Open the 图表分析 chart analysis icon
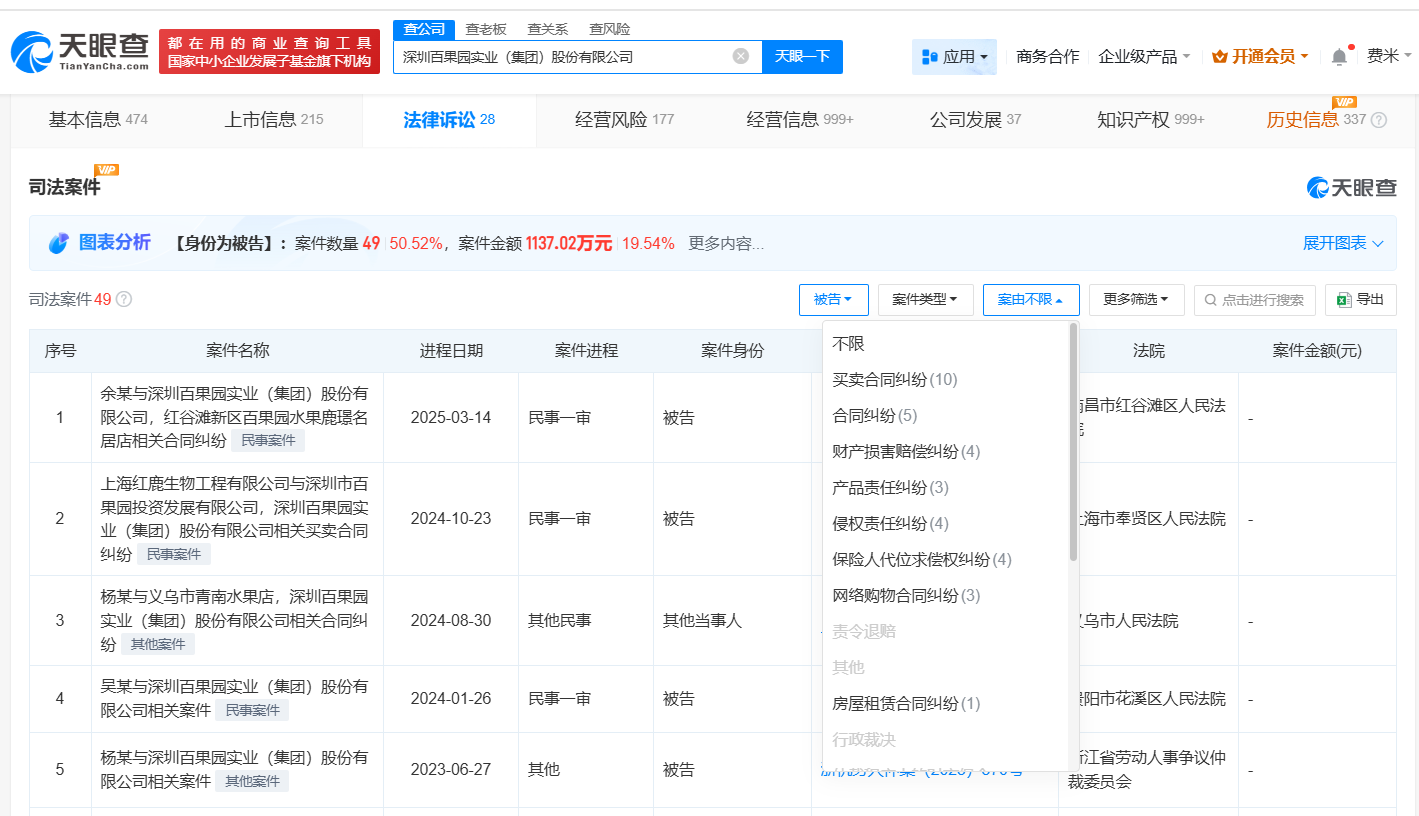This screenshot has width=1419, height=816. point(58,243)
